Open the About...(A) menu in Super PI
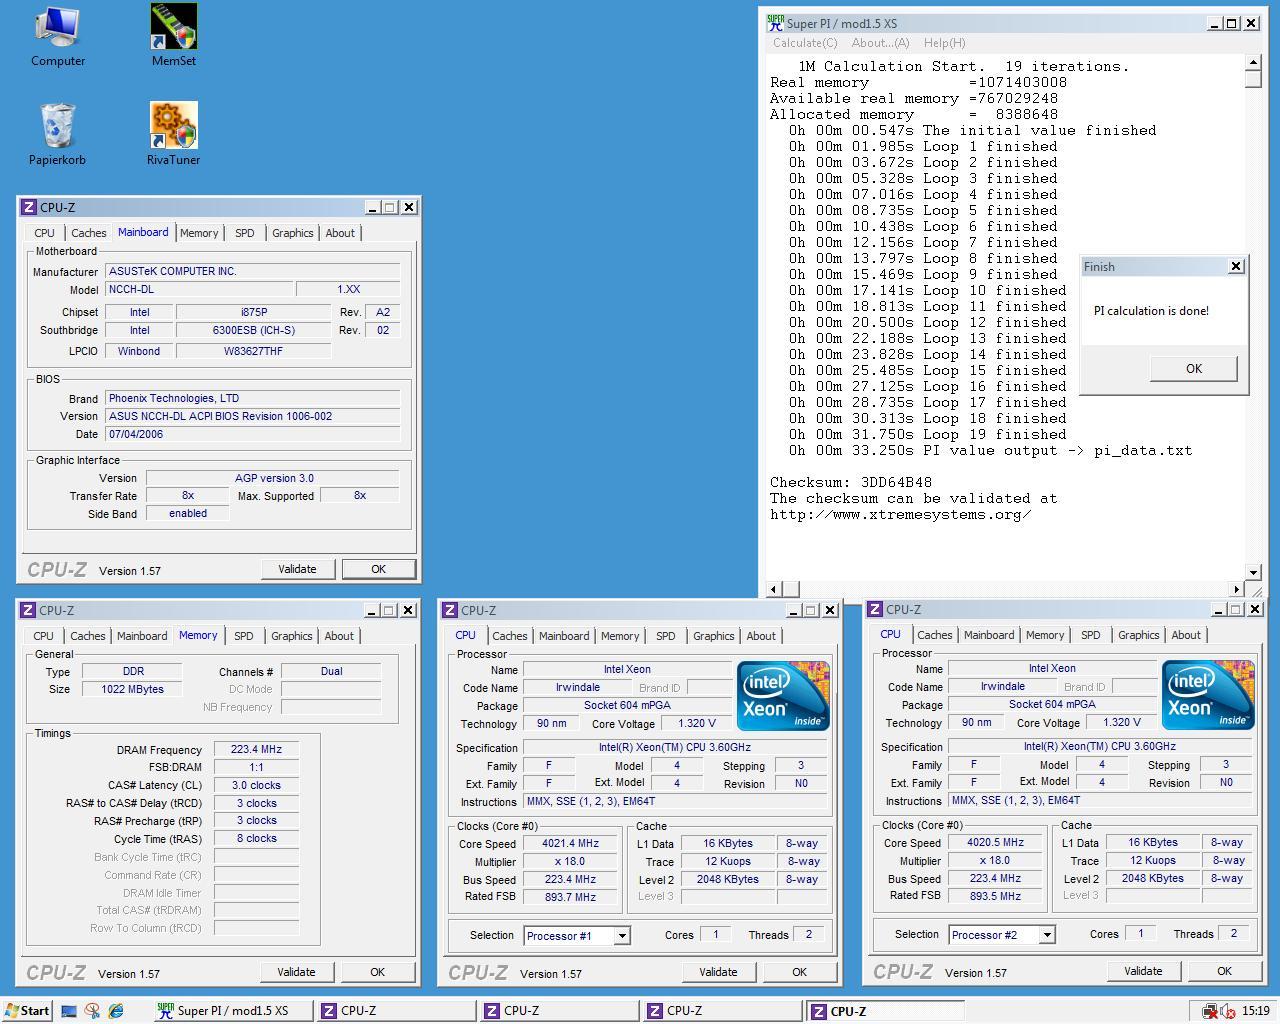 880,43
